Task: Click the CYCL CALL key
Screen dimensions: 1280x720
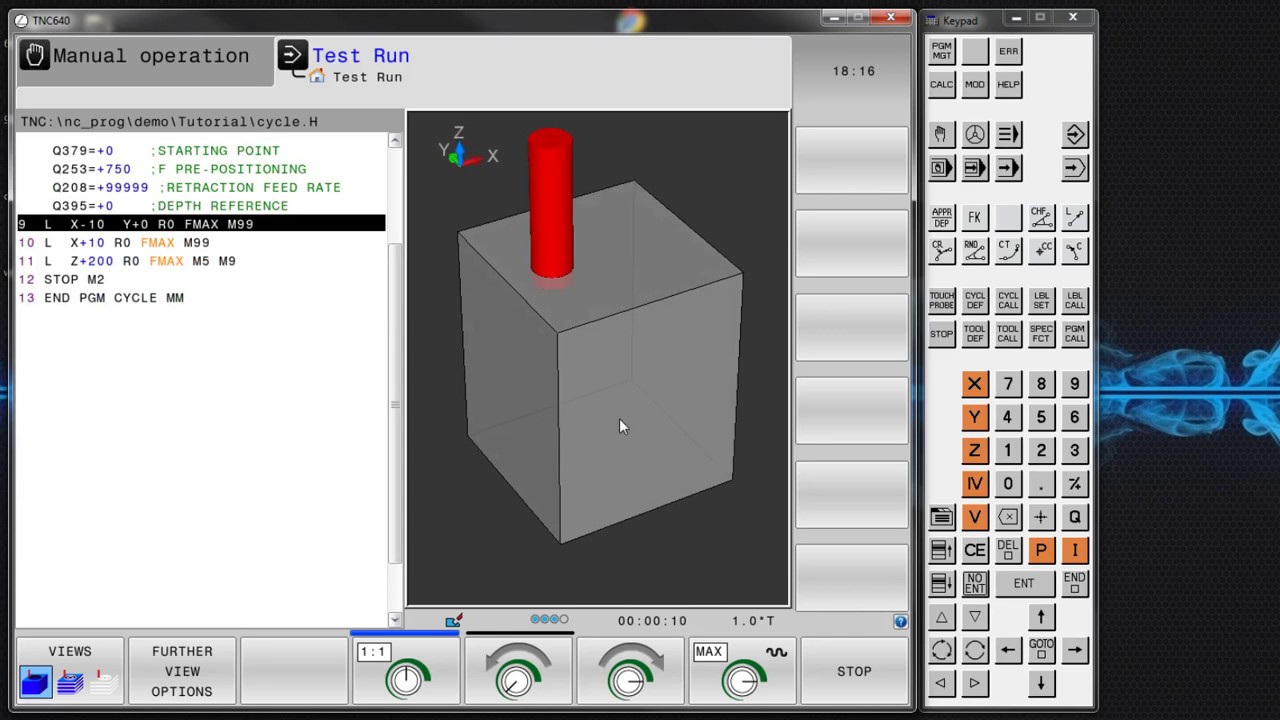Action: point(1008,301)
